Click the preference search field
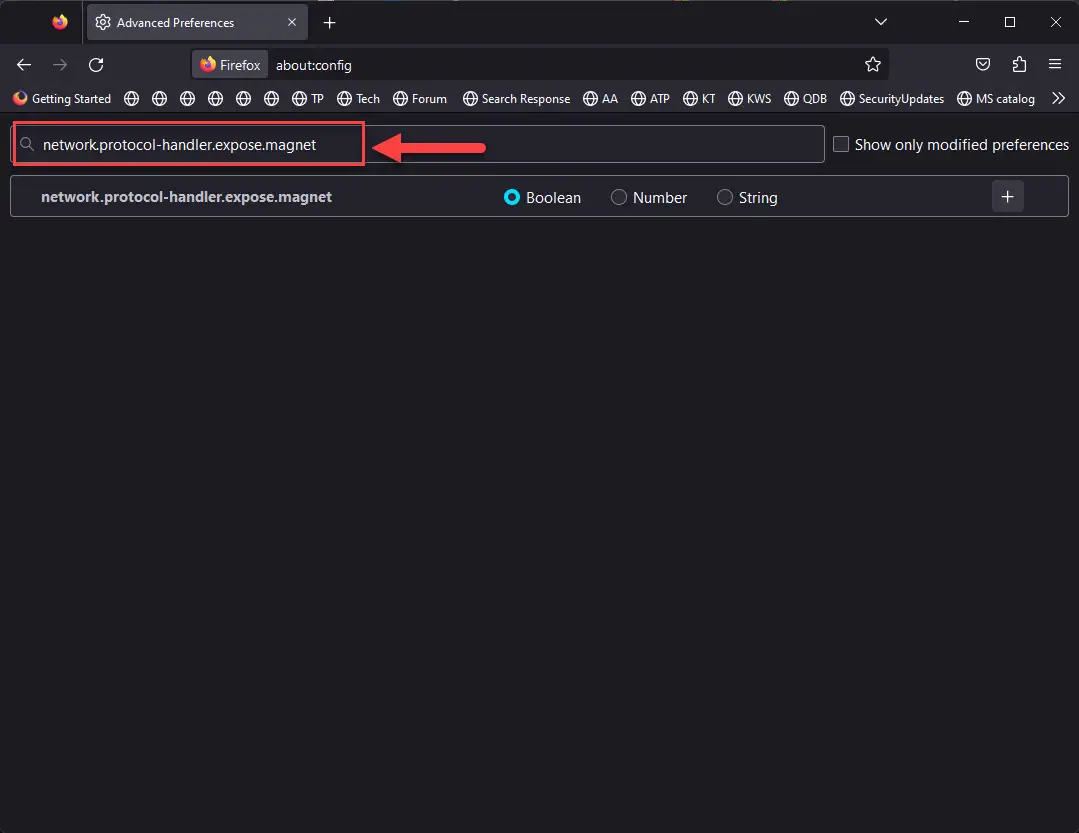This screenshot has height=833, width=1079. pyautogui.click(x=418, y=144)
